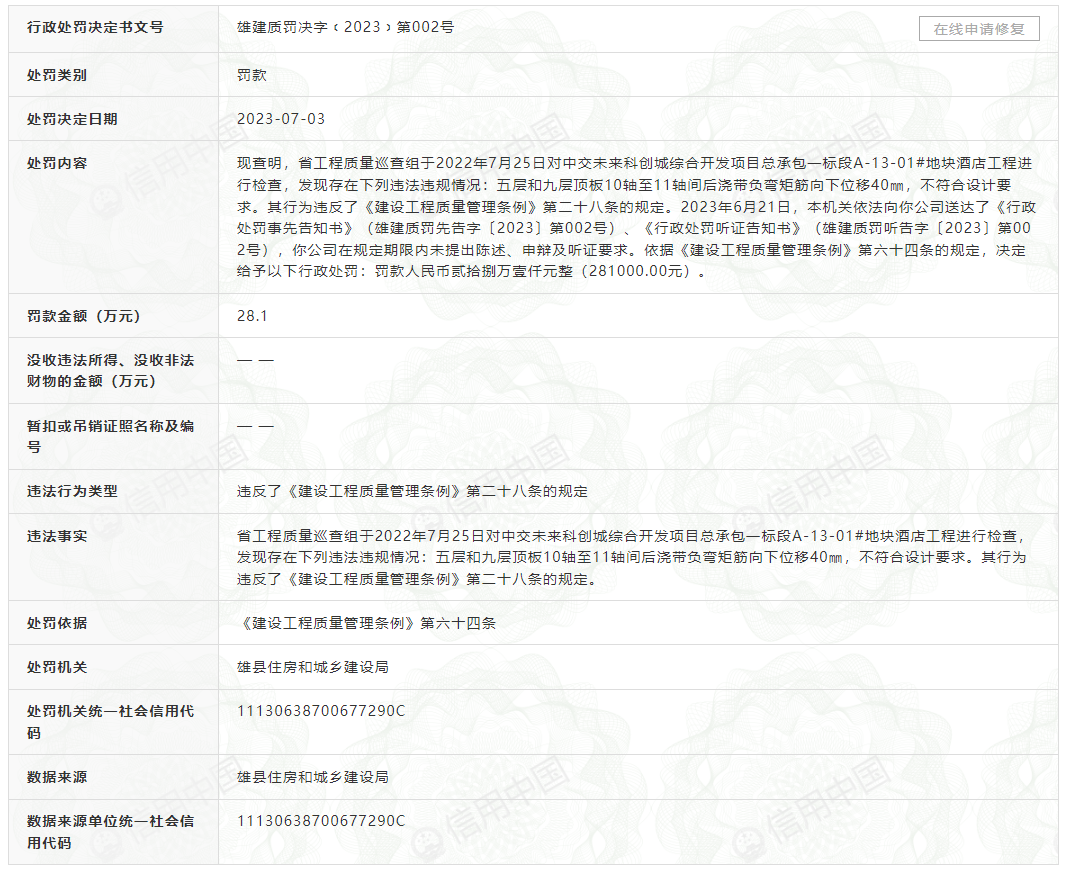Select credit code in 数据来源单位 row

320,821
